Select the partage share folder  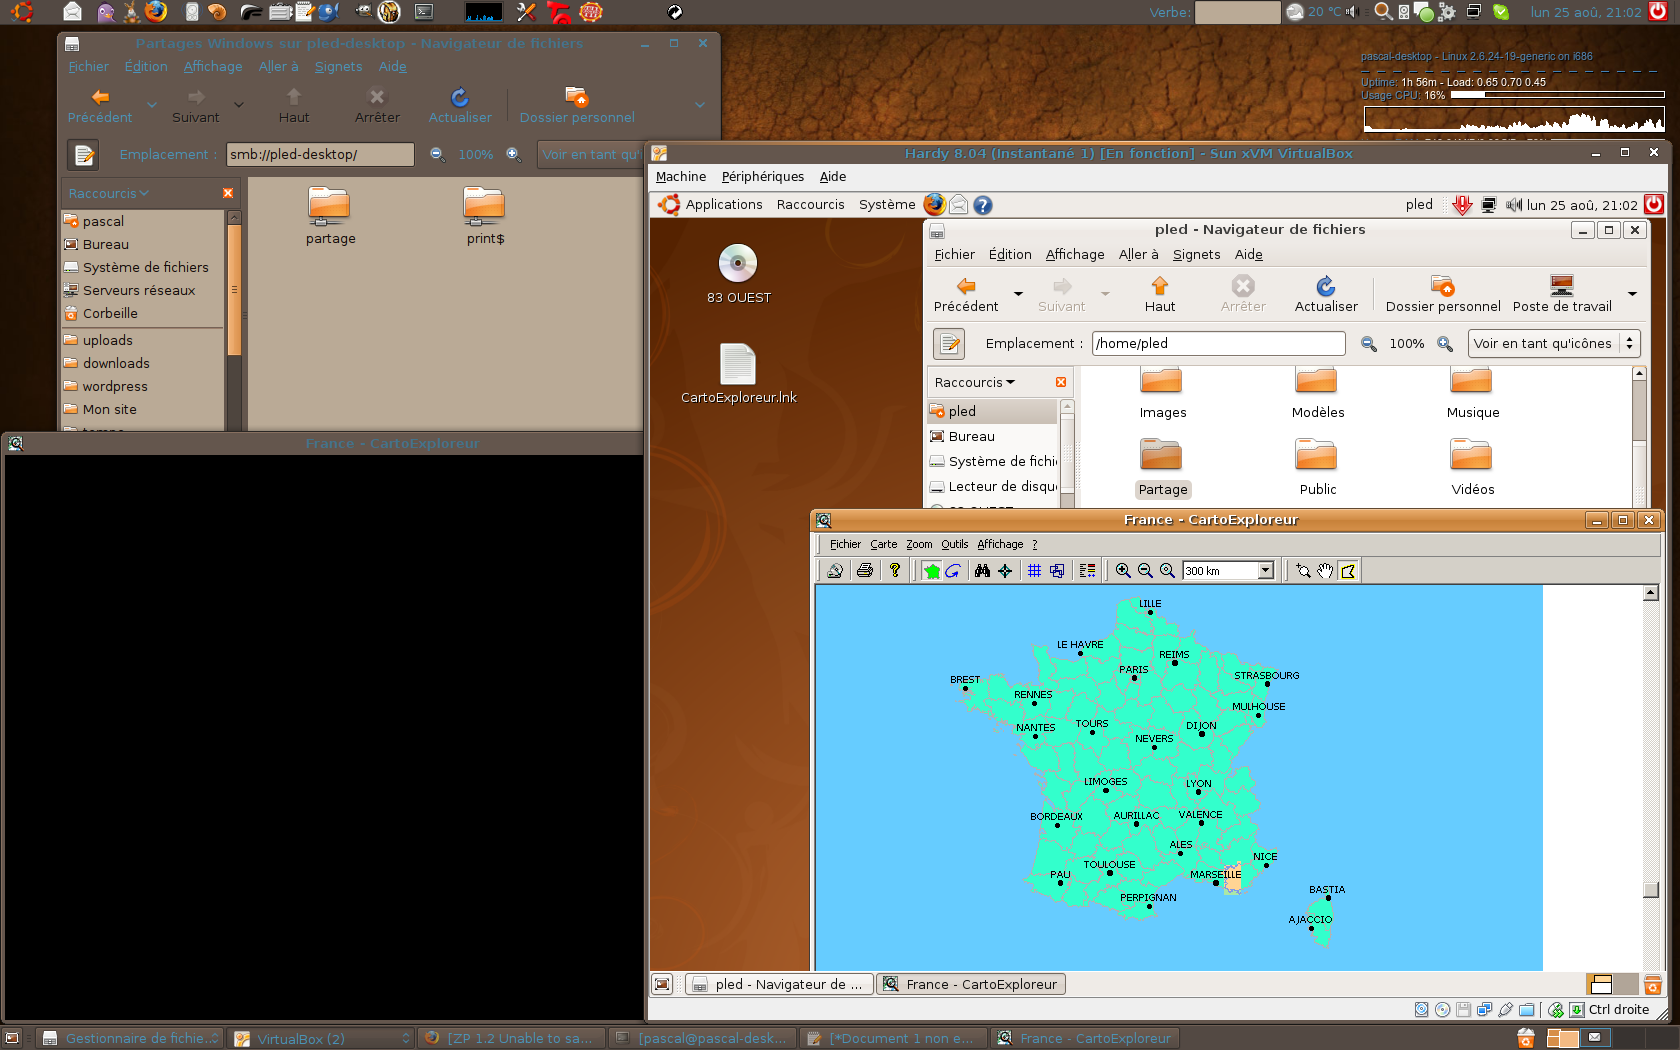tap(330, 215)
